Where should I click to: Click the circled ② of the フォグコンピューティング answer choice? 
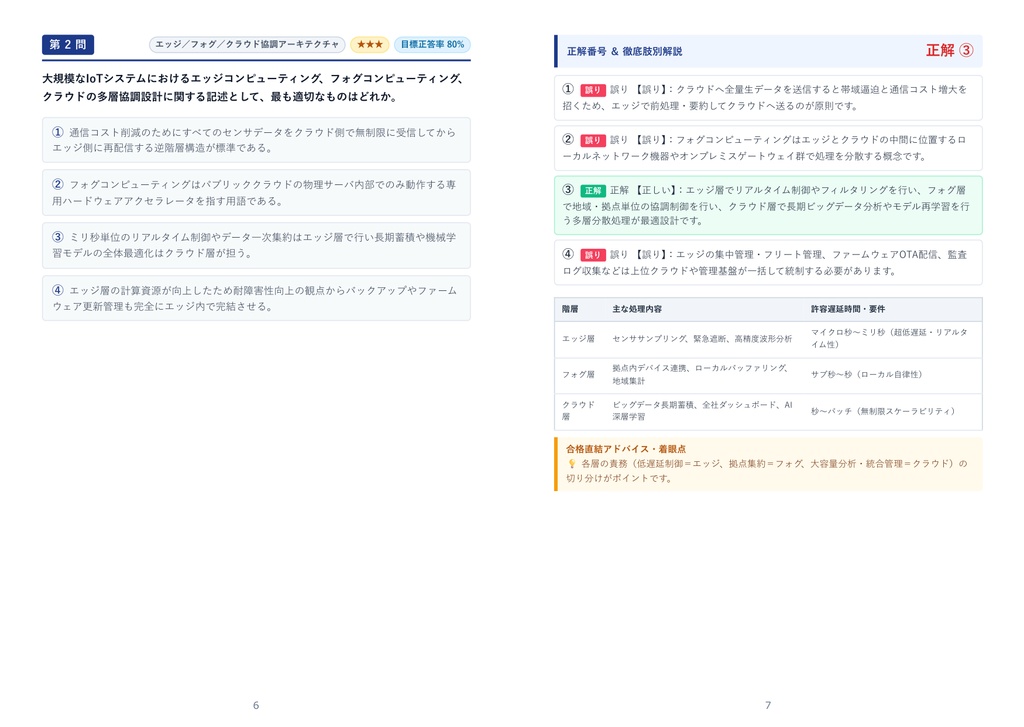57,185
